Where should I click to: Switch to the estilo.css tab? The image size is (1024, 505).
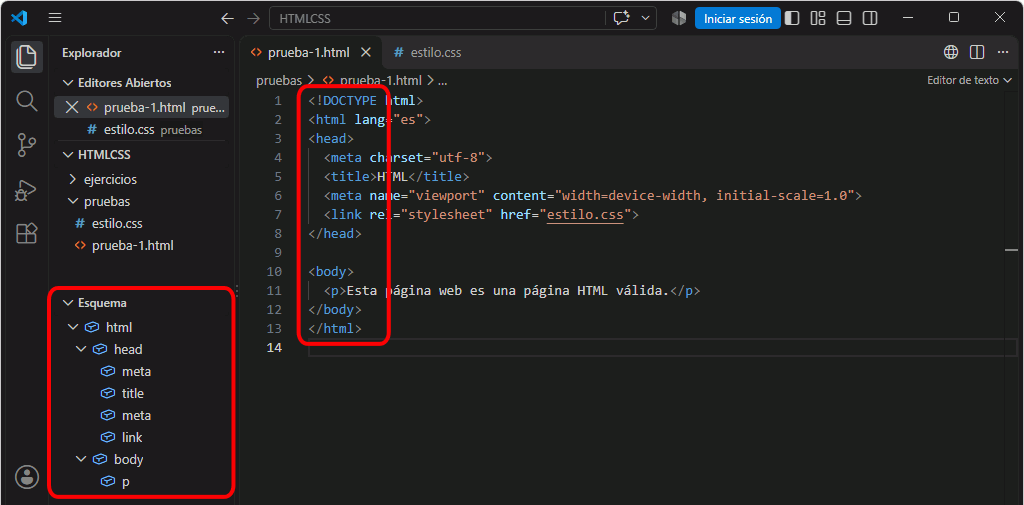point(428,52)
